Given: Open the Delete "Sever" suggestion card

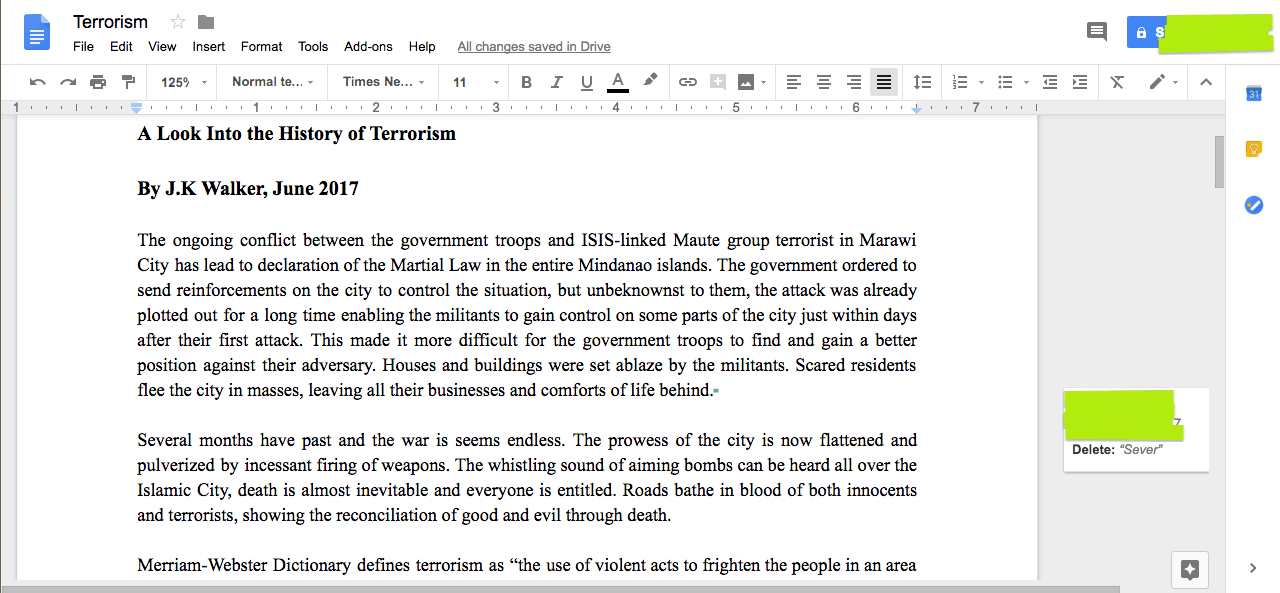Looking at the screenshot, I should (1136, 430).
